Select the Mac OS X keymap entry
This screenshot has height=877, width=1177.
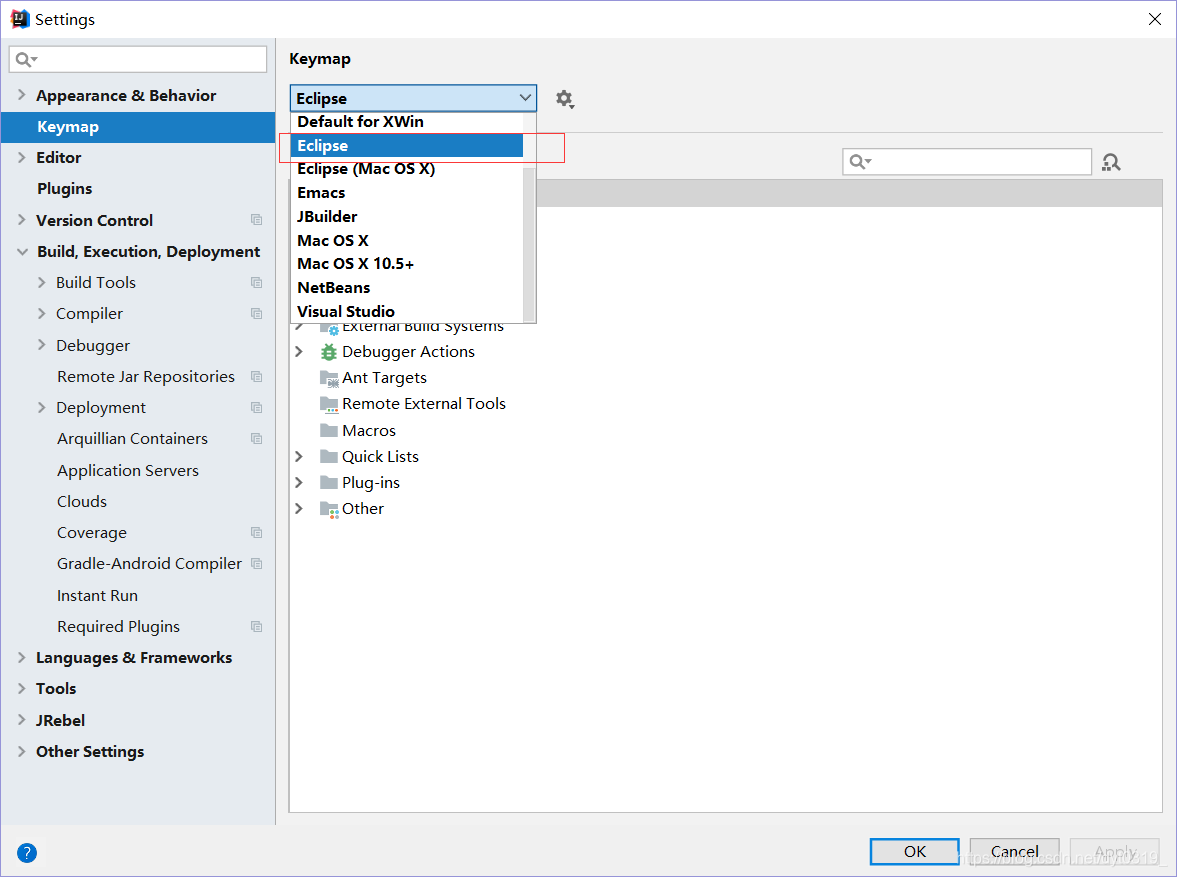coord(406,240)
